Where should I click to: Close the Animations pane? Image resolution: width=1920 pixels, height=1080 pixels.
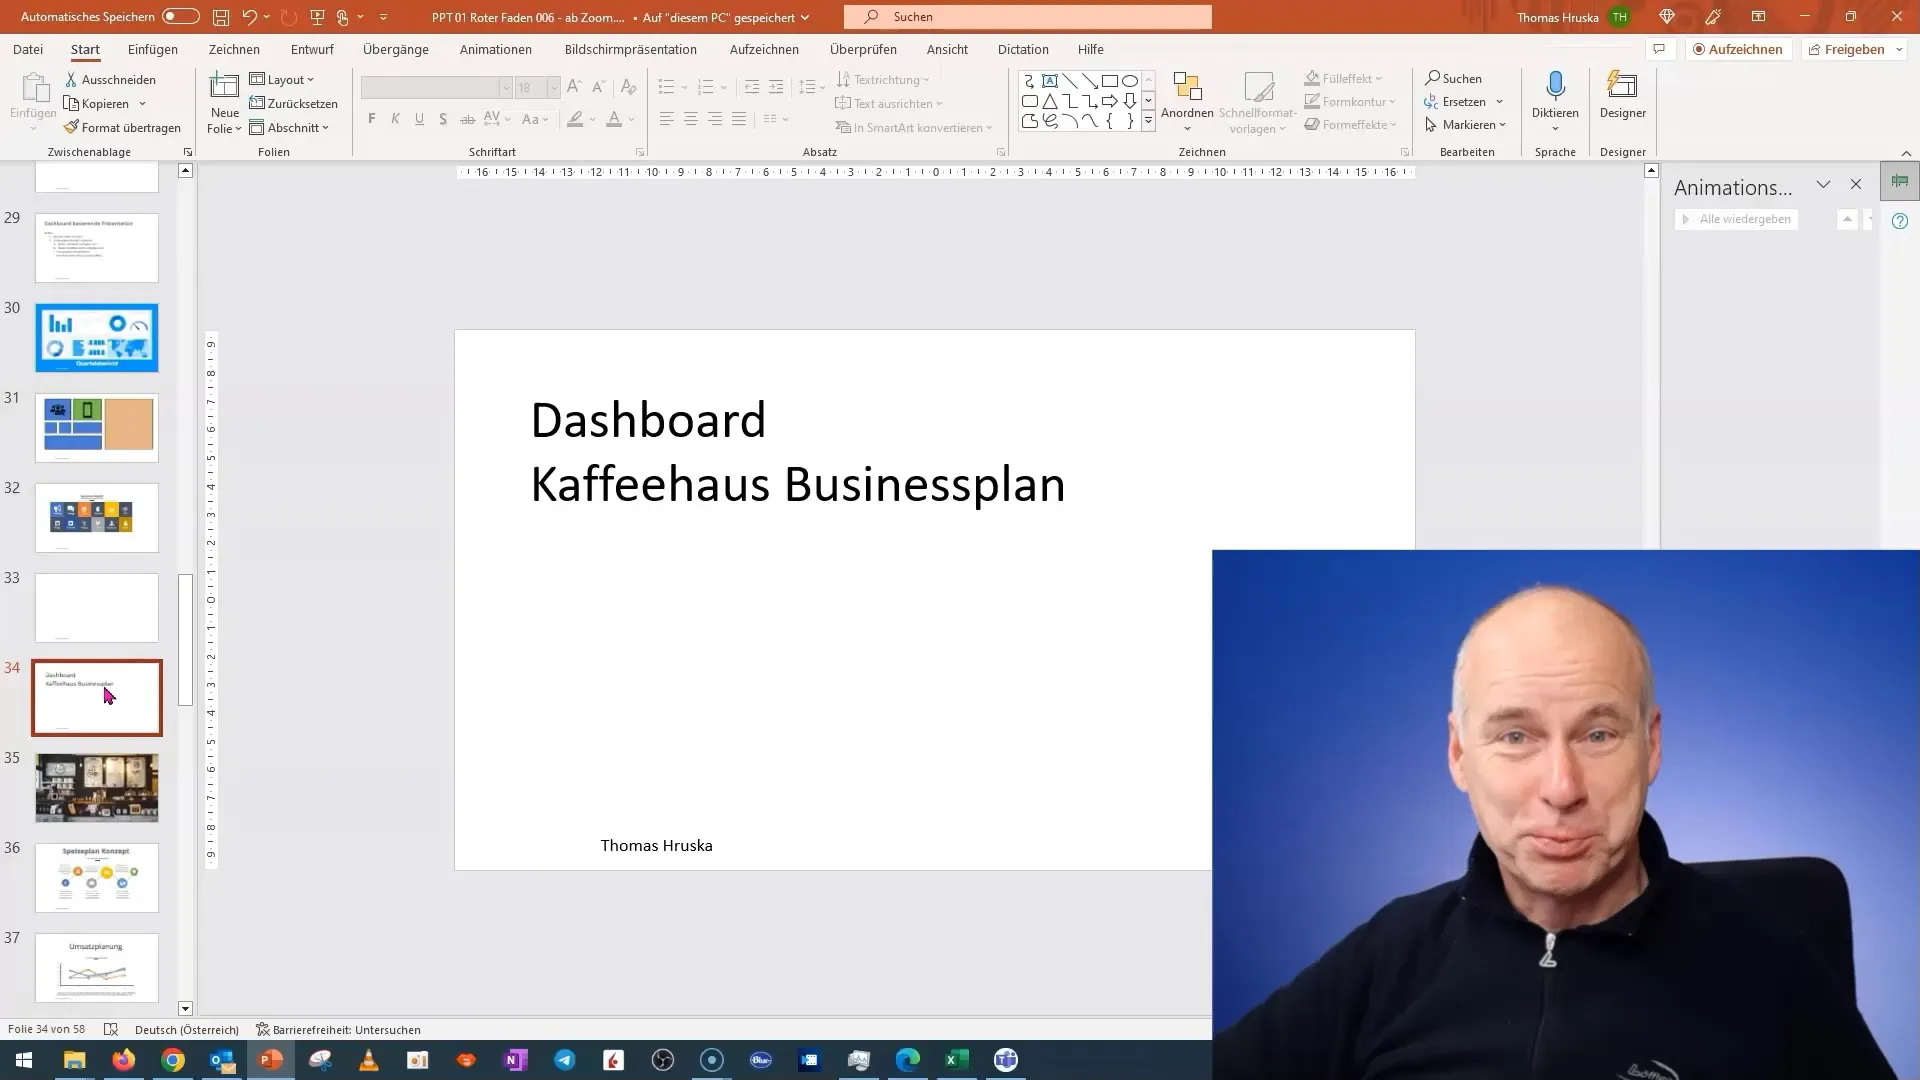coord(1856,184)
